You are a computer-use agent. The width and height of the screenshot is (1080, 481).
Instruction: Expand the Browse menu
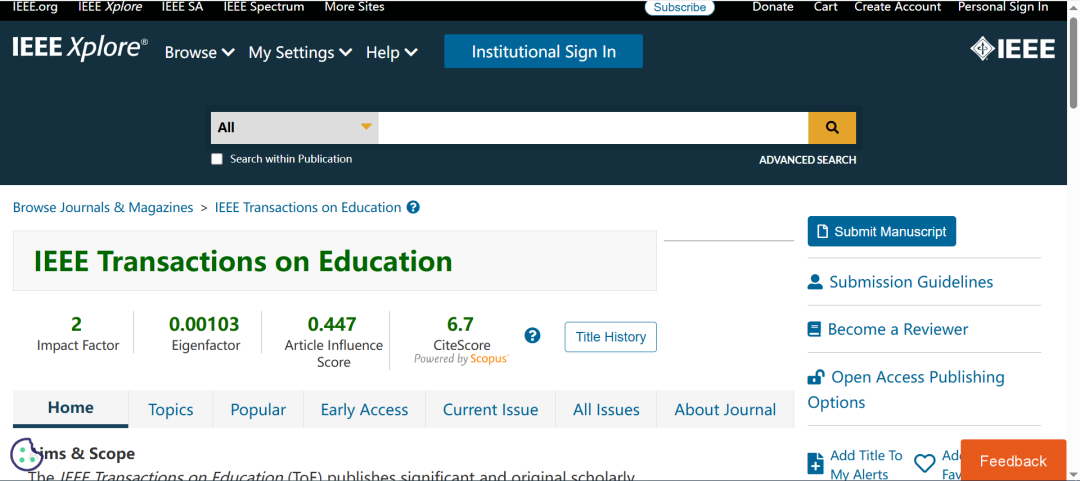200,52
